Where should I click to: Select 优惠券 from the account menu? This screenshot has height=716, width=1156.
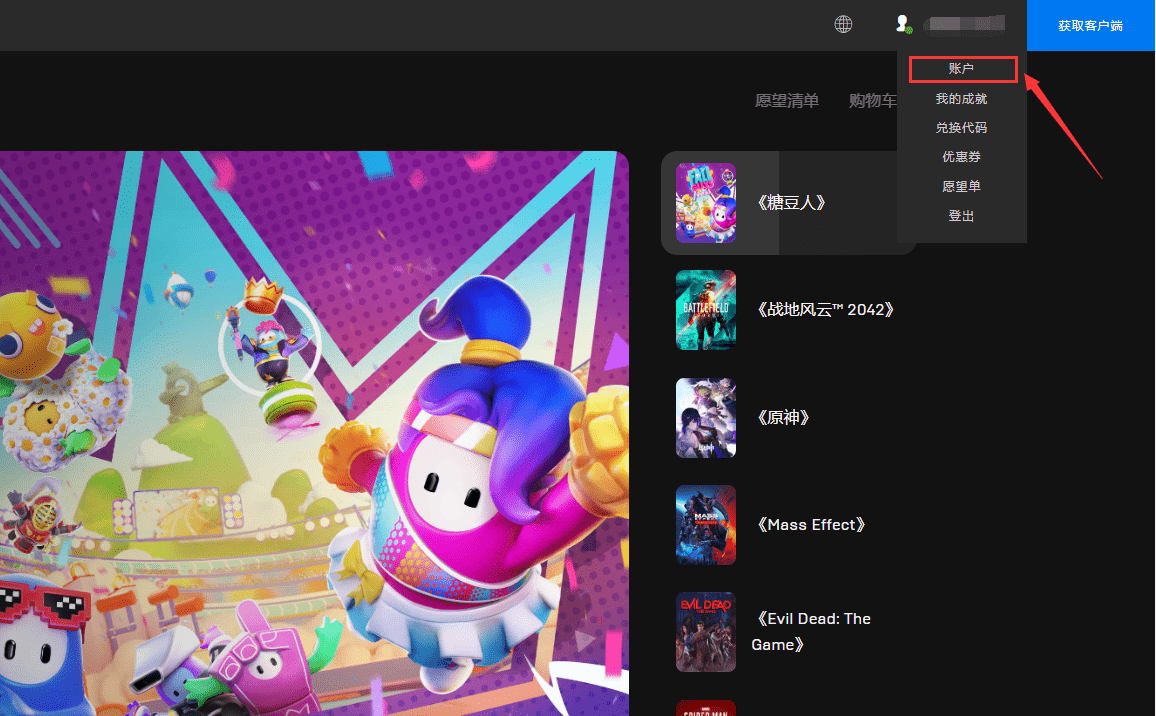(961, 157)
